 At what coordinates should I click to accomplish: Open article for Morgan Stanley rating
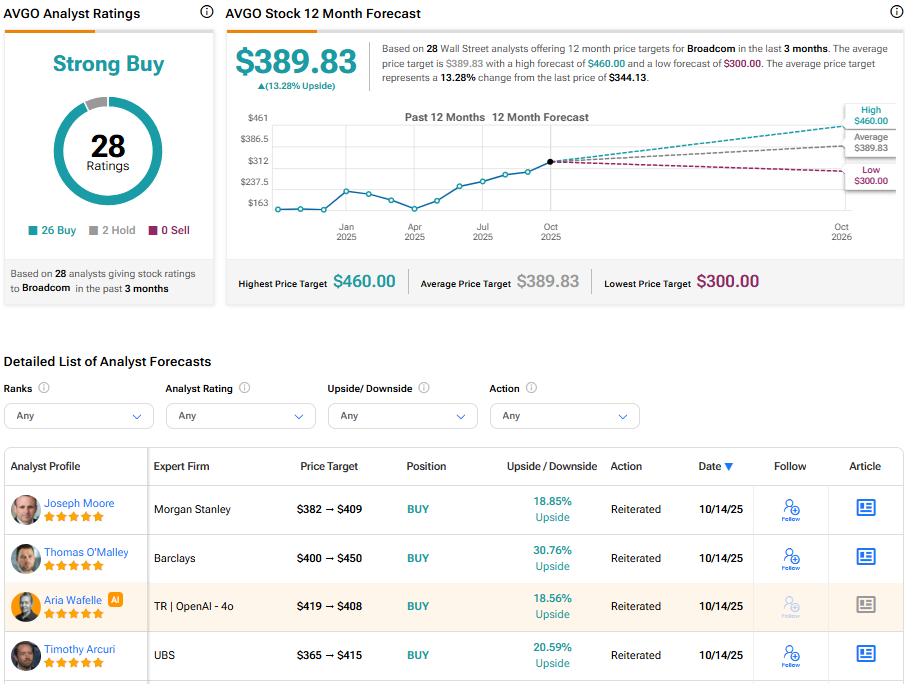(x=865, y=508)
